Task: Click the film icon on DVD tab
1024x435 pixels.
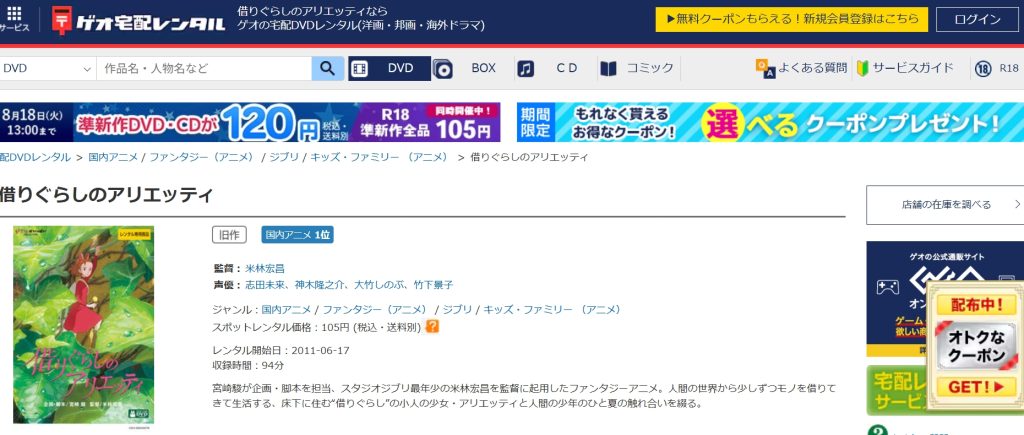Action: 360,68
